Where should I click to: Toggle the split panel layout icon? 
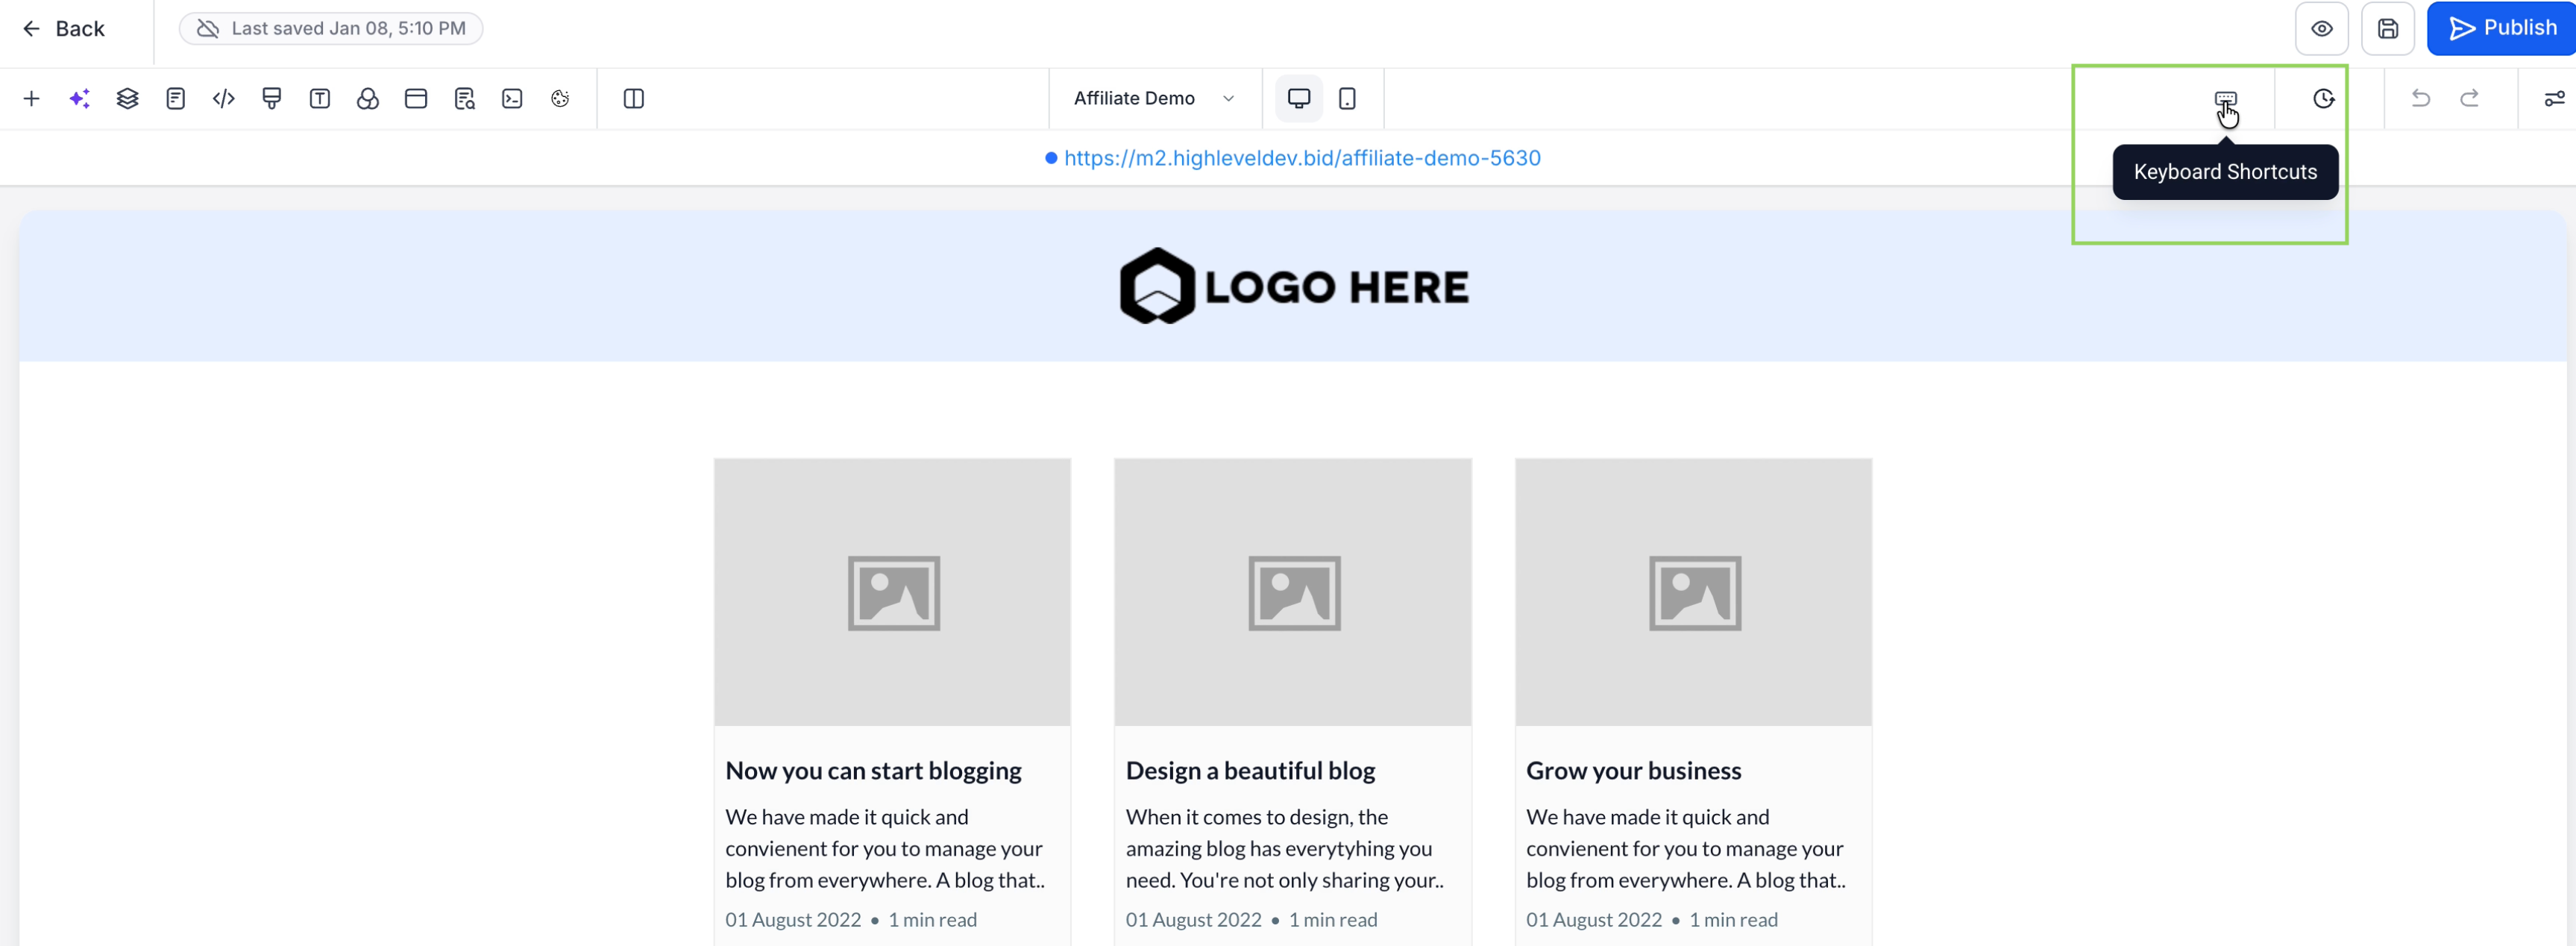[633, 98]
